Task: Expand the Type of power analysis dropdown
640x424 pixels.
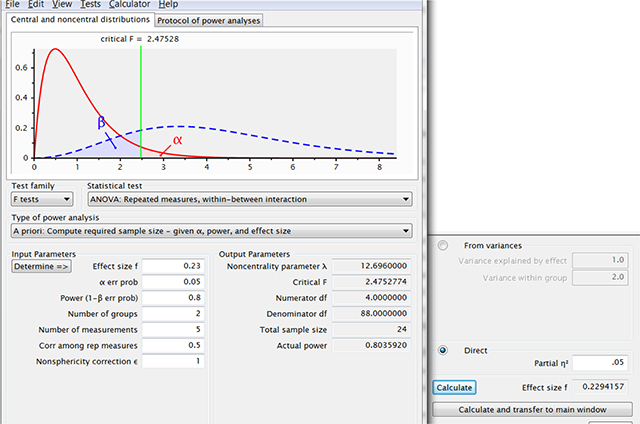Action: [211, 231]
